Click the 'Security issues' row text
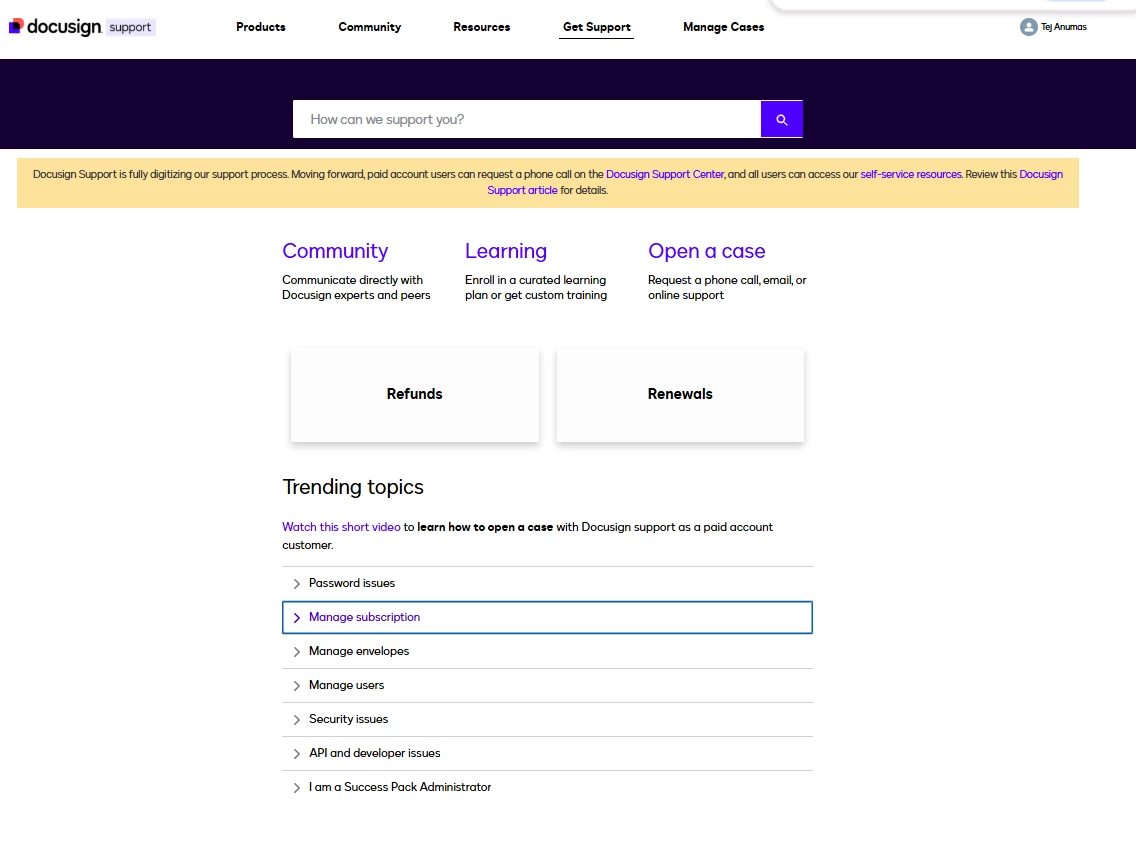 point(348,719)
